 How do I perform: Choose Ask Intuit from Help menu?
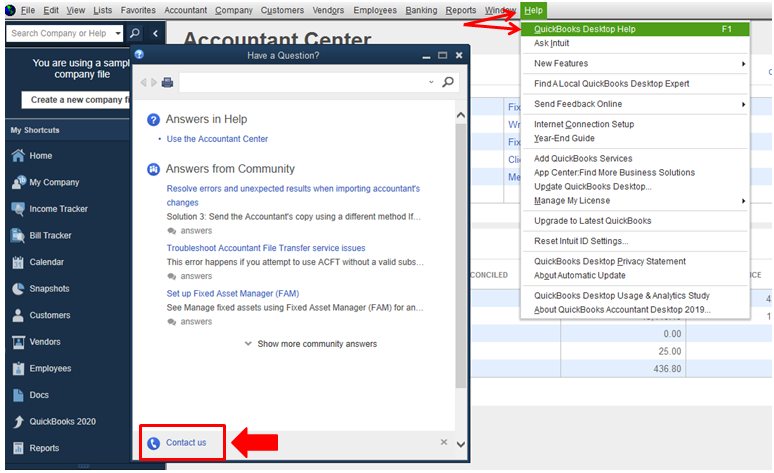pyautogui.click(x=551, y=43)
